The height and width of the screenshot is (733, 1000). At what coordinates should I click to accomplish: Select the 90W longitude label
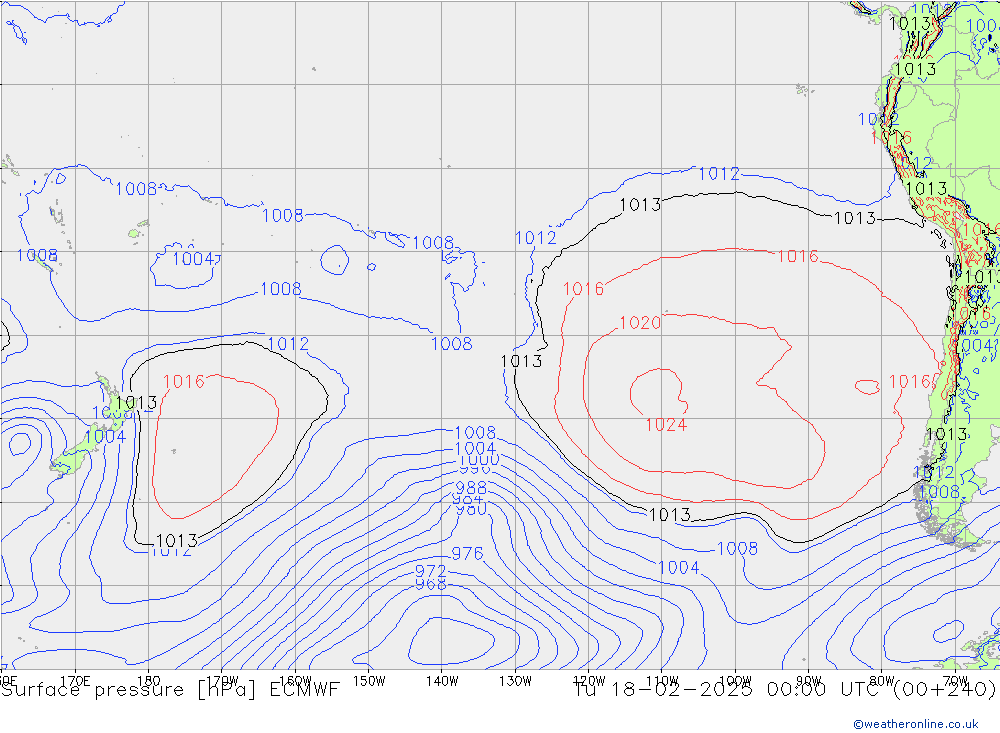coord(809,681)
